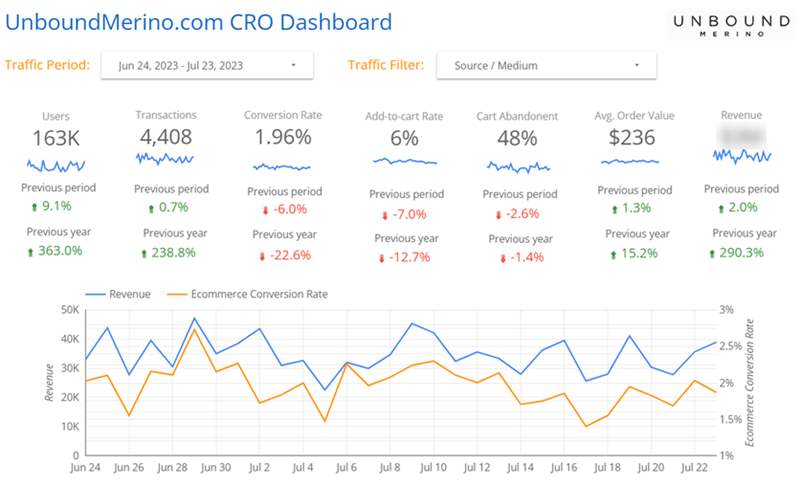The height and width of the screenshot is (486, 800).
Task: Click the blurred Revenue scorecard value
Action: (740, 135)
